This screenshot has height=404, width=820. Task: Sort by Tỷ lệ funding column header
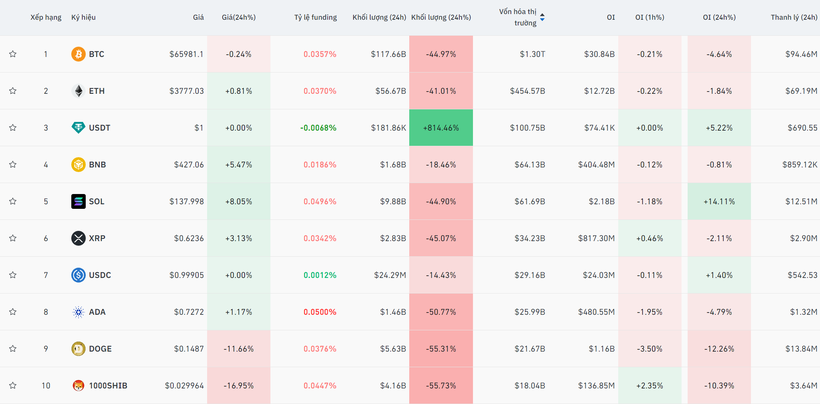coord(315,18)
